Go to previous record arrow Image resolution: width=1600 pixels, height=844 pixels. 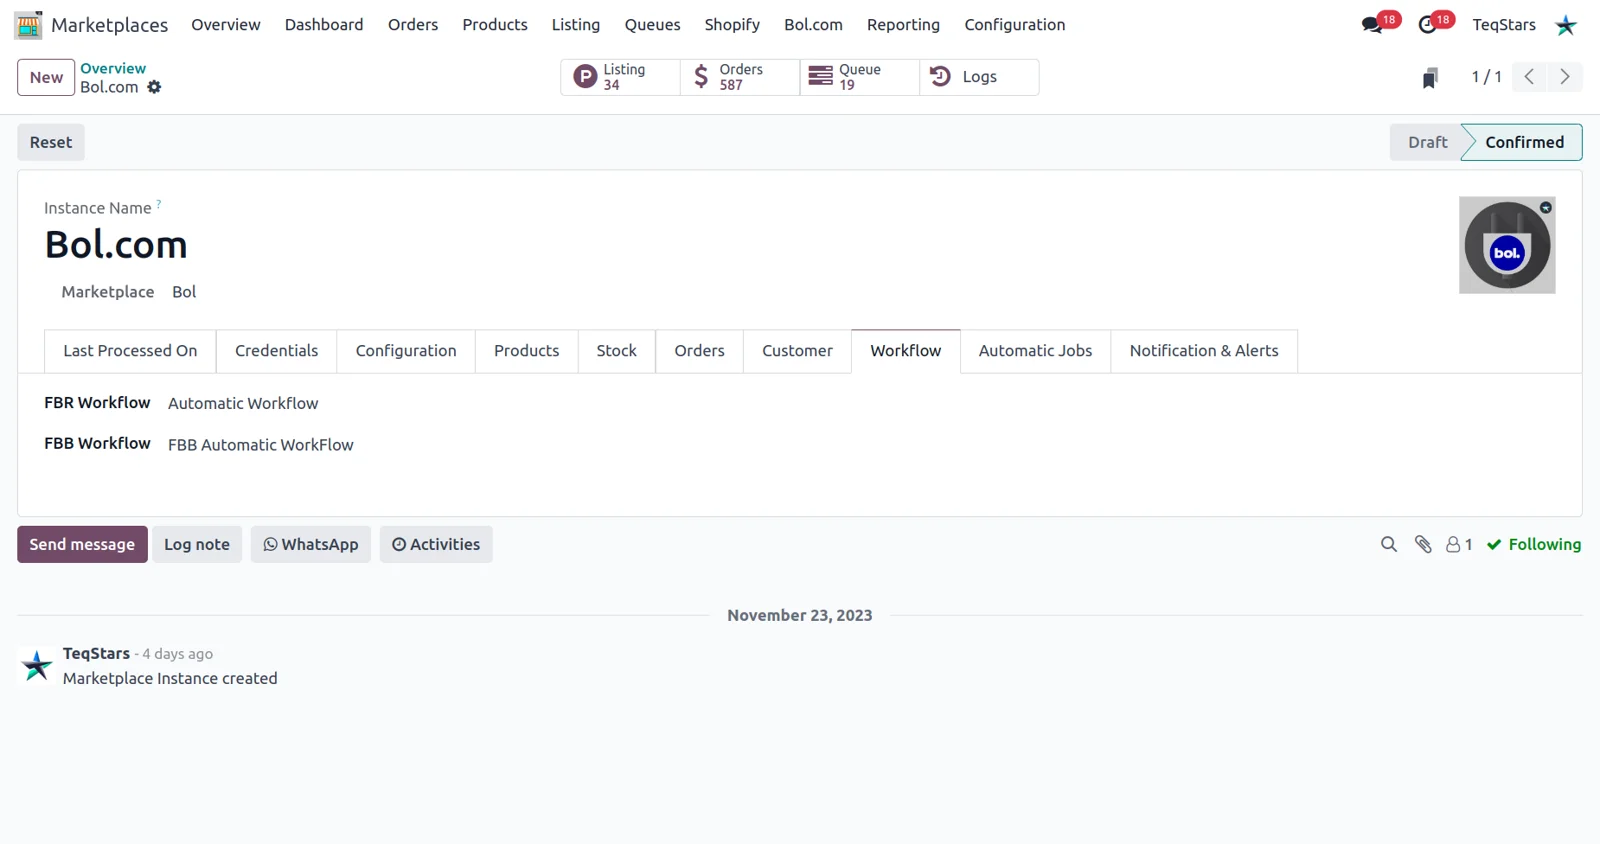pyautogui.click(x=1529, y=77)
